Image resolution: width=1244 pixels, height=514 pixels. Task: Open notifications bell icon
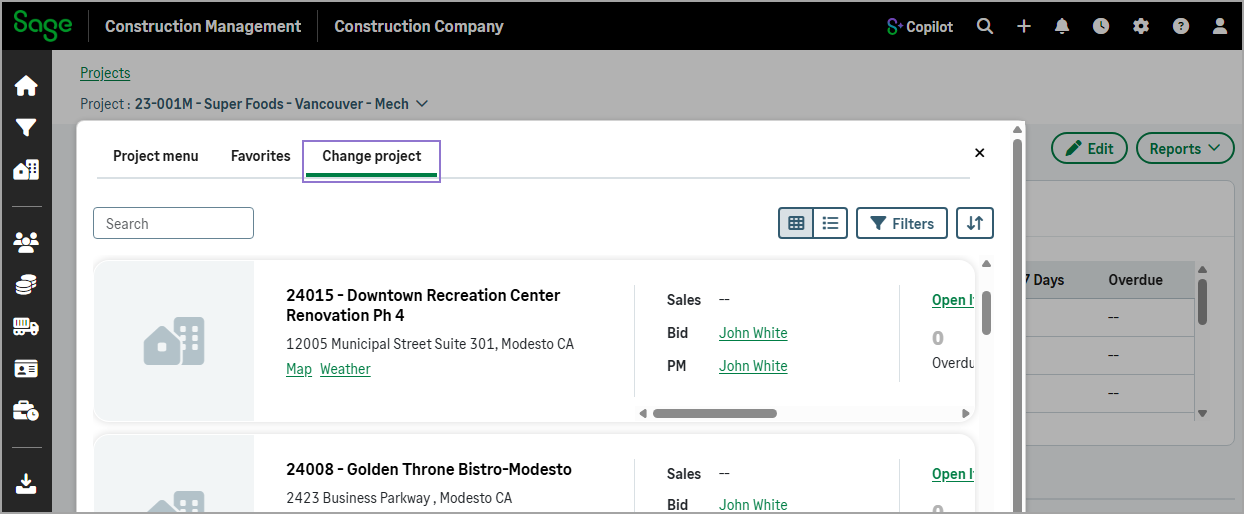pos(1062,27)
